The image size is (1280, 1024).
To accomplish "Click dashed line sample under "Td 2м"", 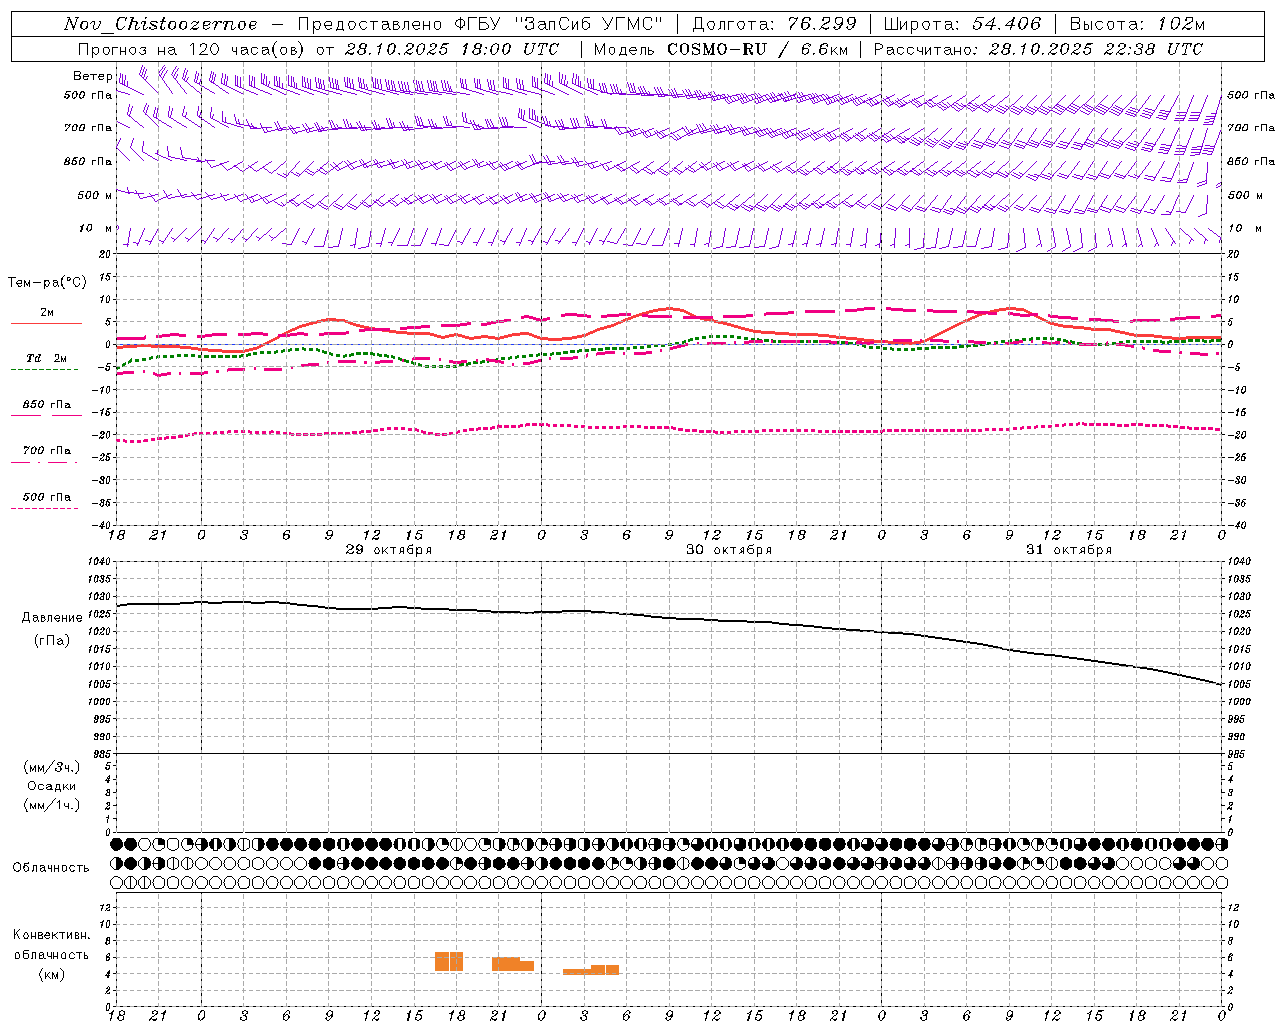I will tap(44, 370).
